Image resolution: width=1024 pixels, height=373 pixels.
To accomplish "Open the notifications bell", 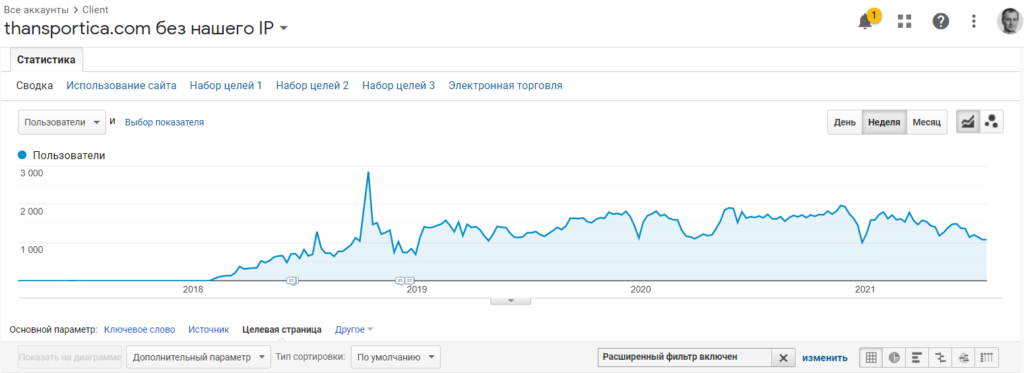I will (x=866, y=22).
